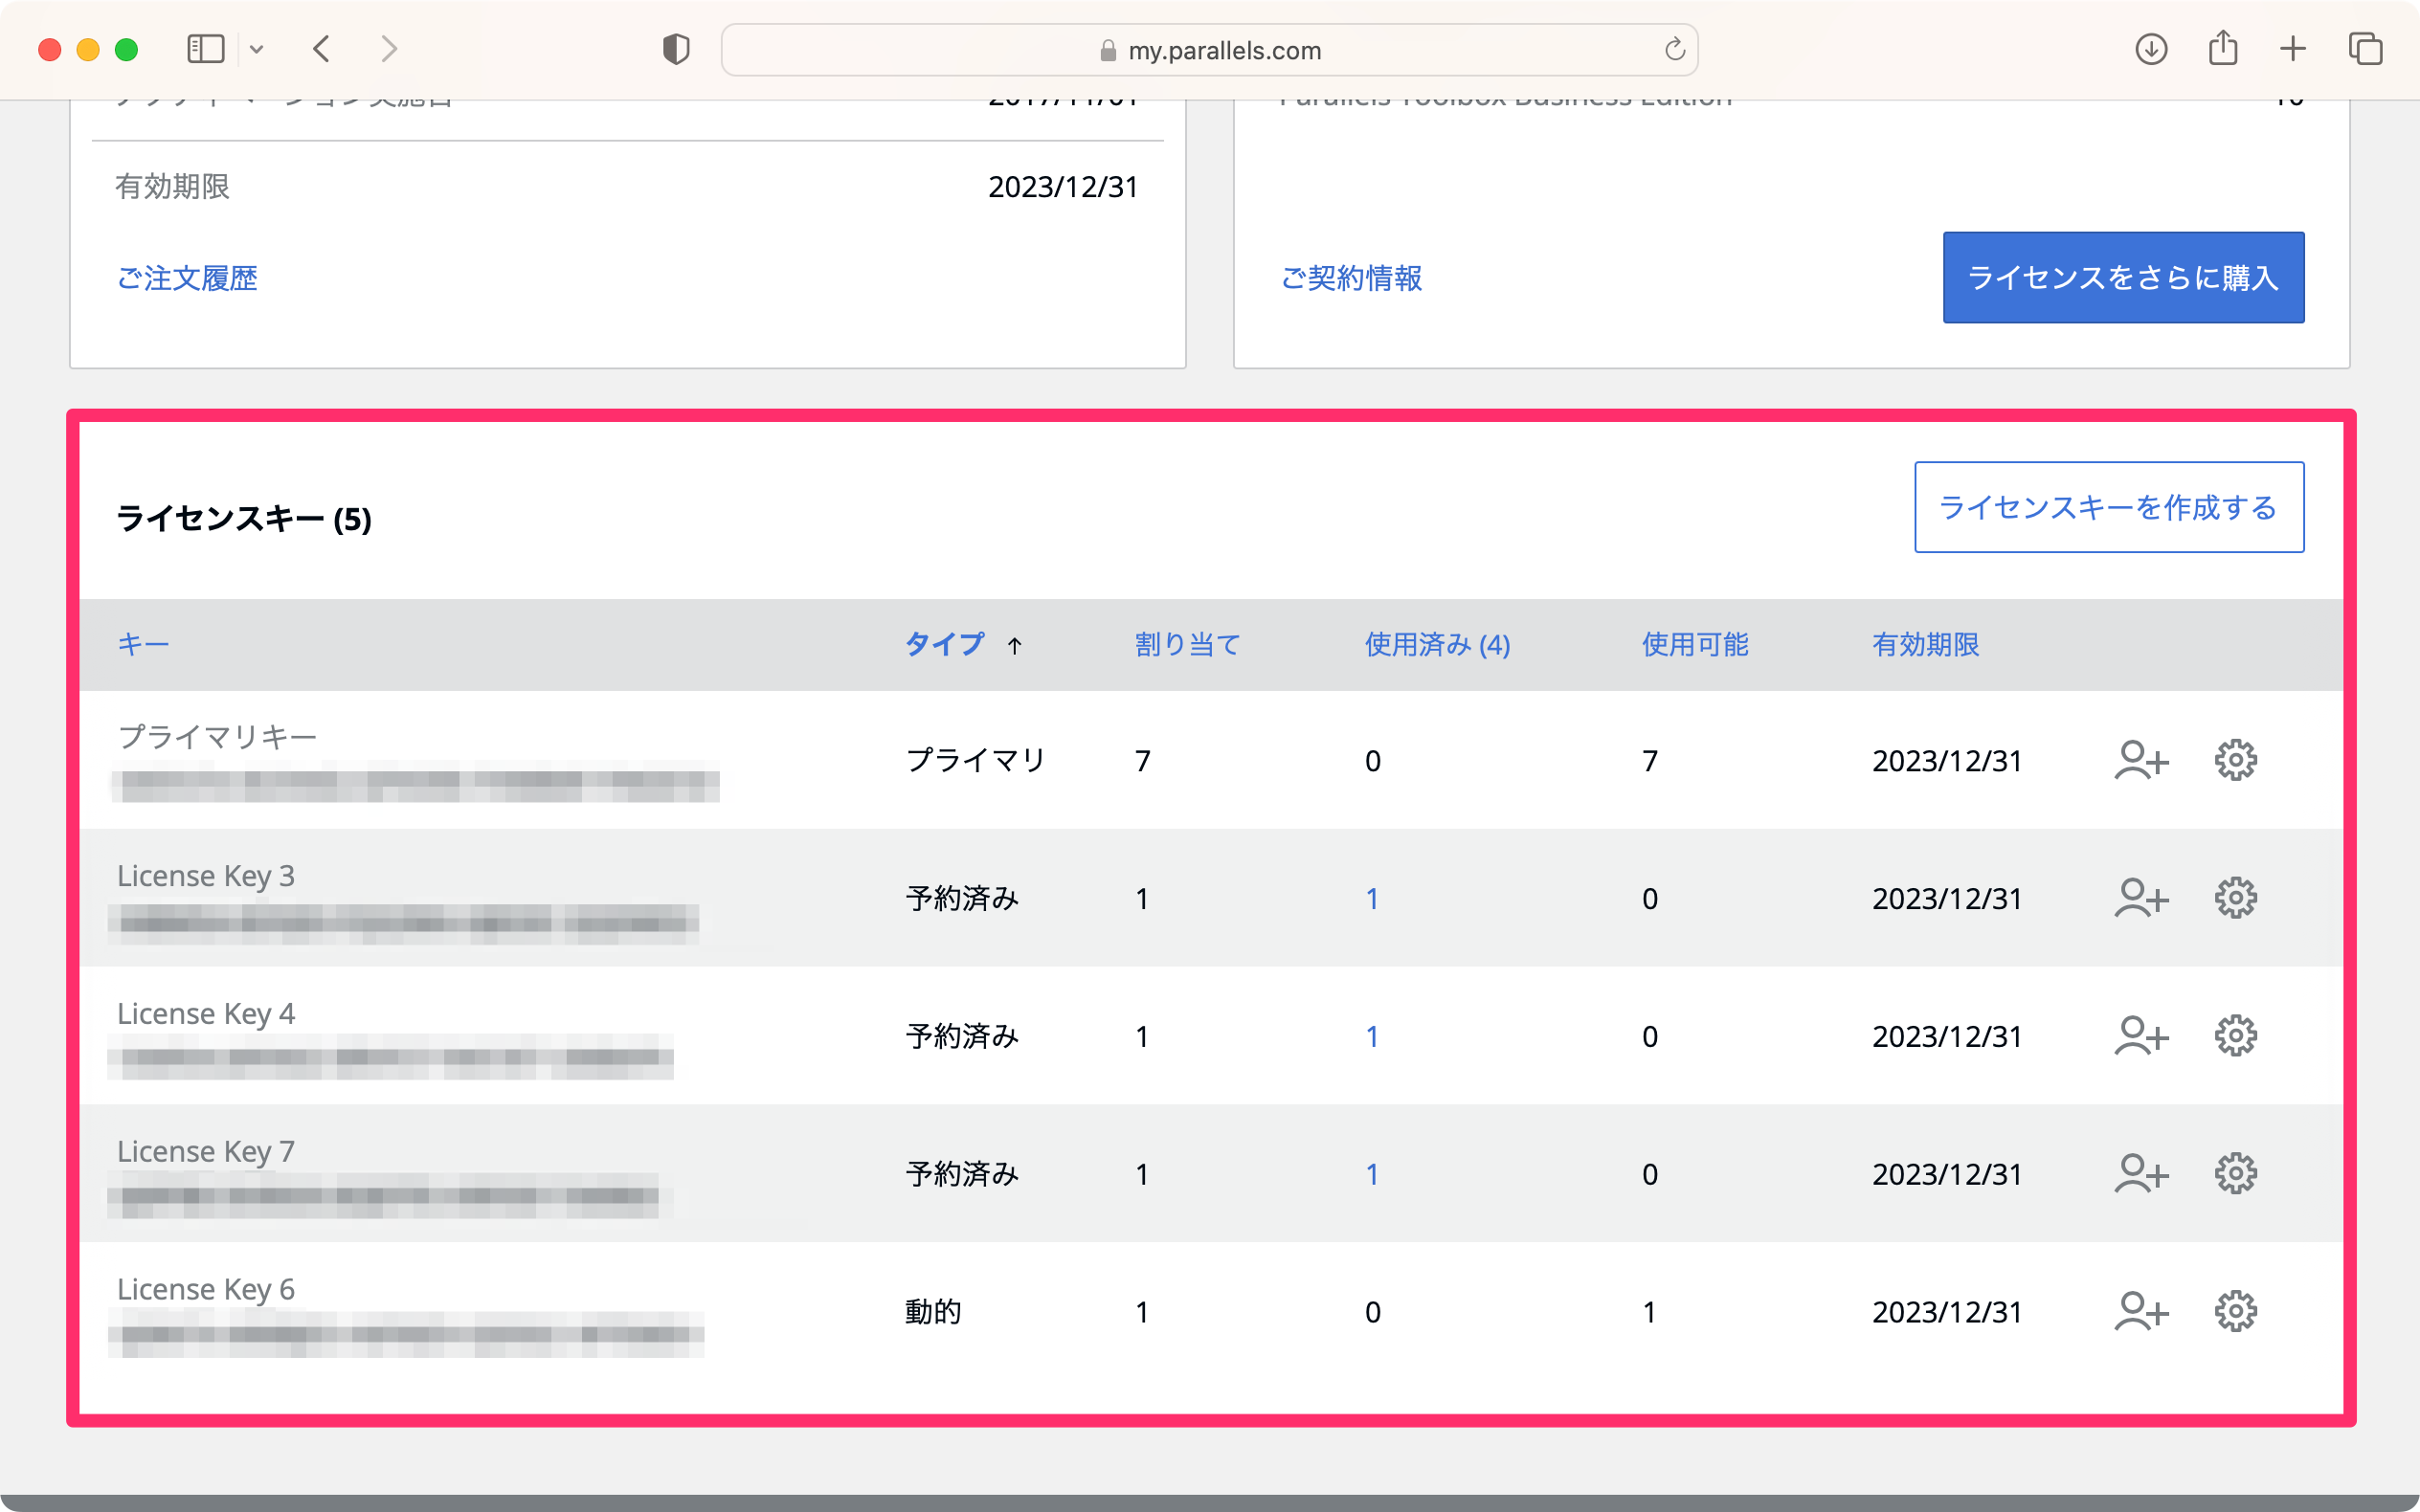Click the my.parallels.com address bar
Image resolution: width=2420 pixels, height=1512 pixels.
pyautogui.click(x=1209, y=50)
